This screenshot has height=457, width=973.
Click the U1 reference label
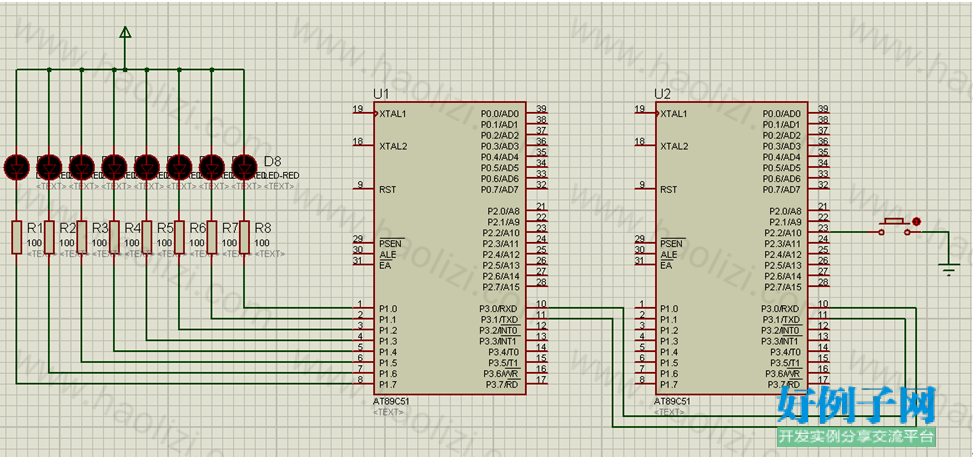pos(380,94)
